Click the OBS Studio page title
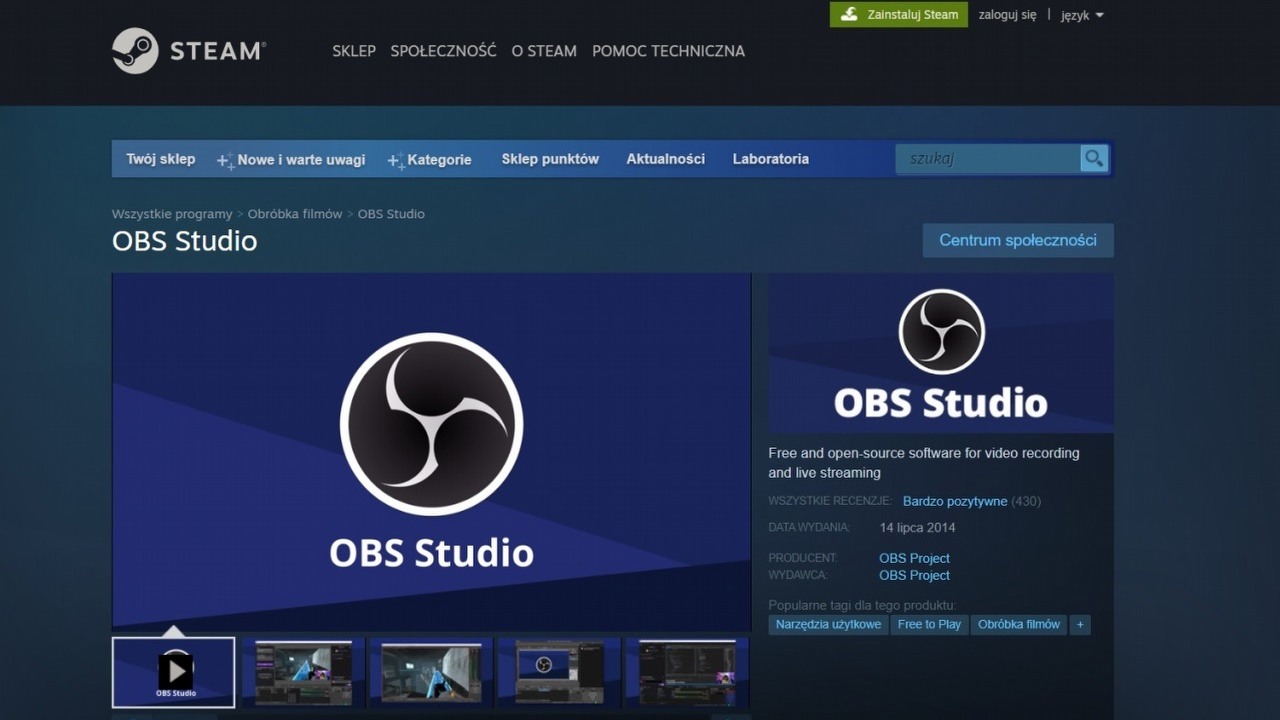Screen dimensions: 1280x720 (185, 241)
